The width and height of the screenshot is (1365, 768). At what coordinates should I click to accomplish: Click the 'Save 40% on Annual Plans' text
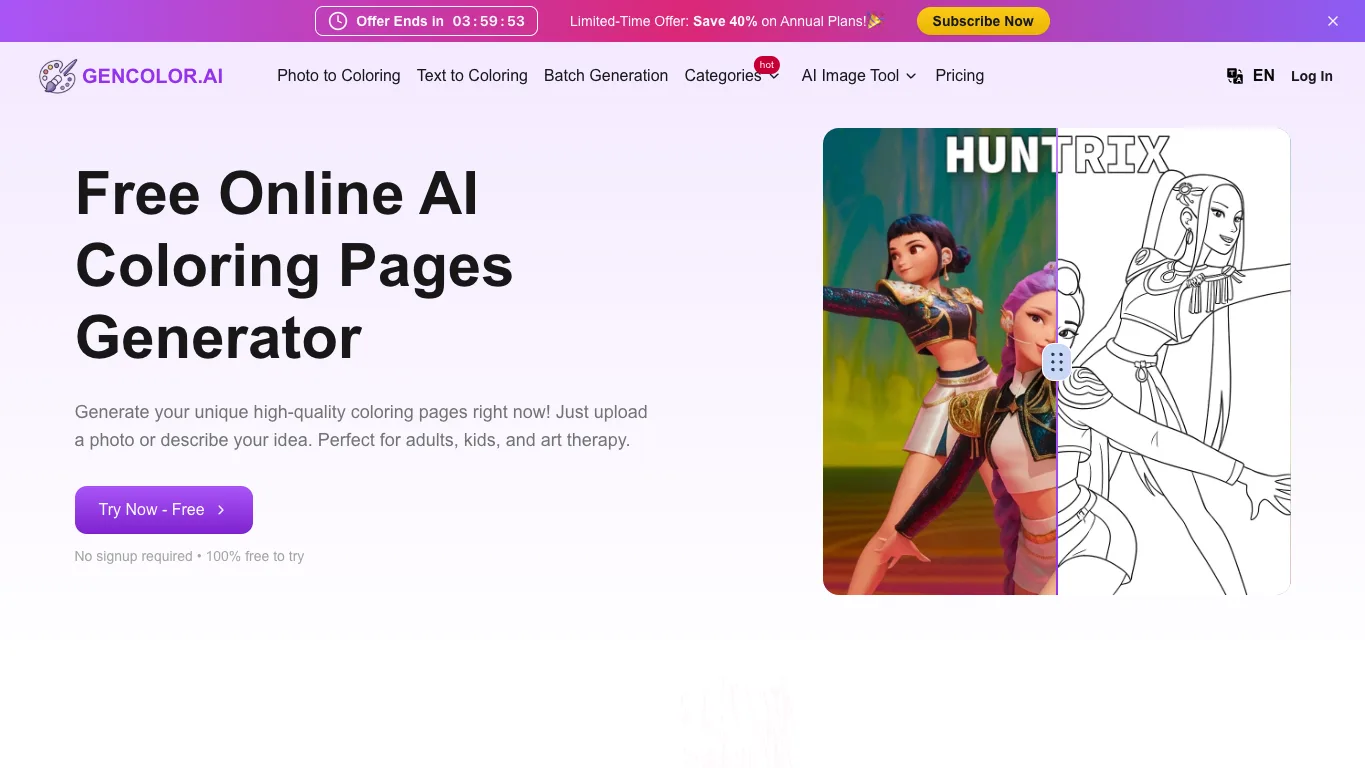pos(780,21)
